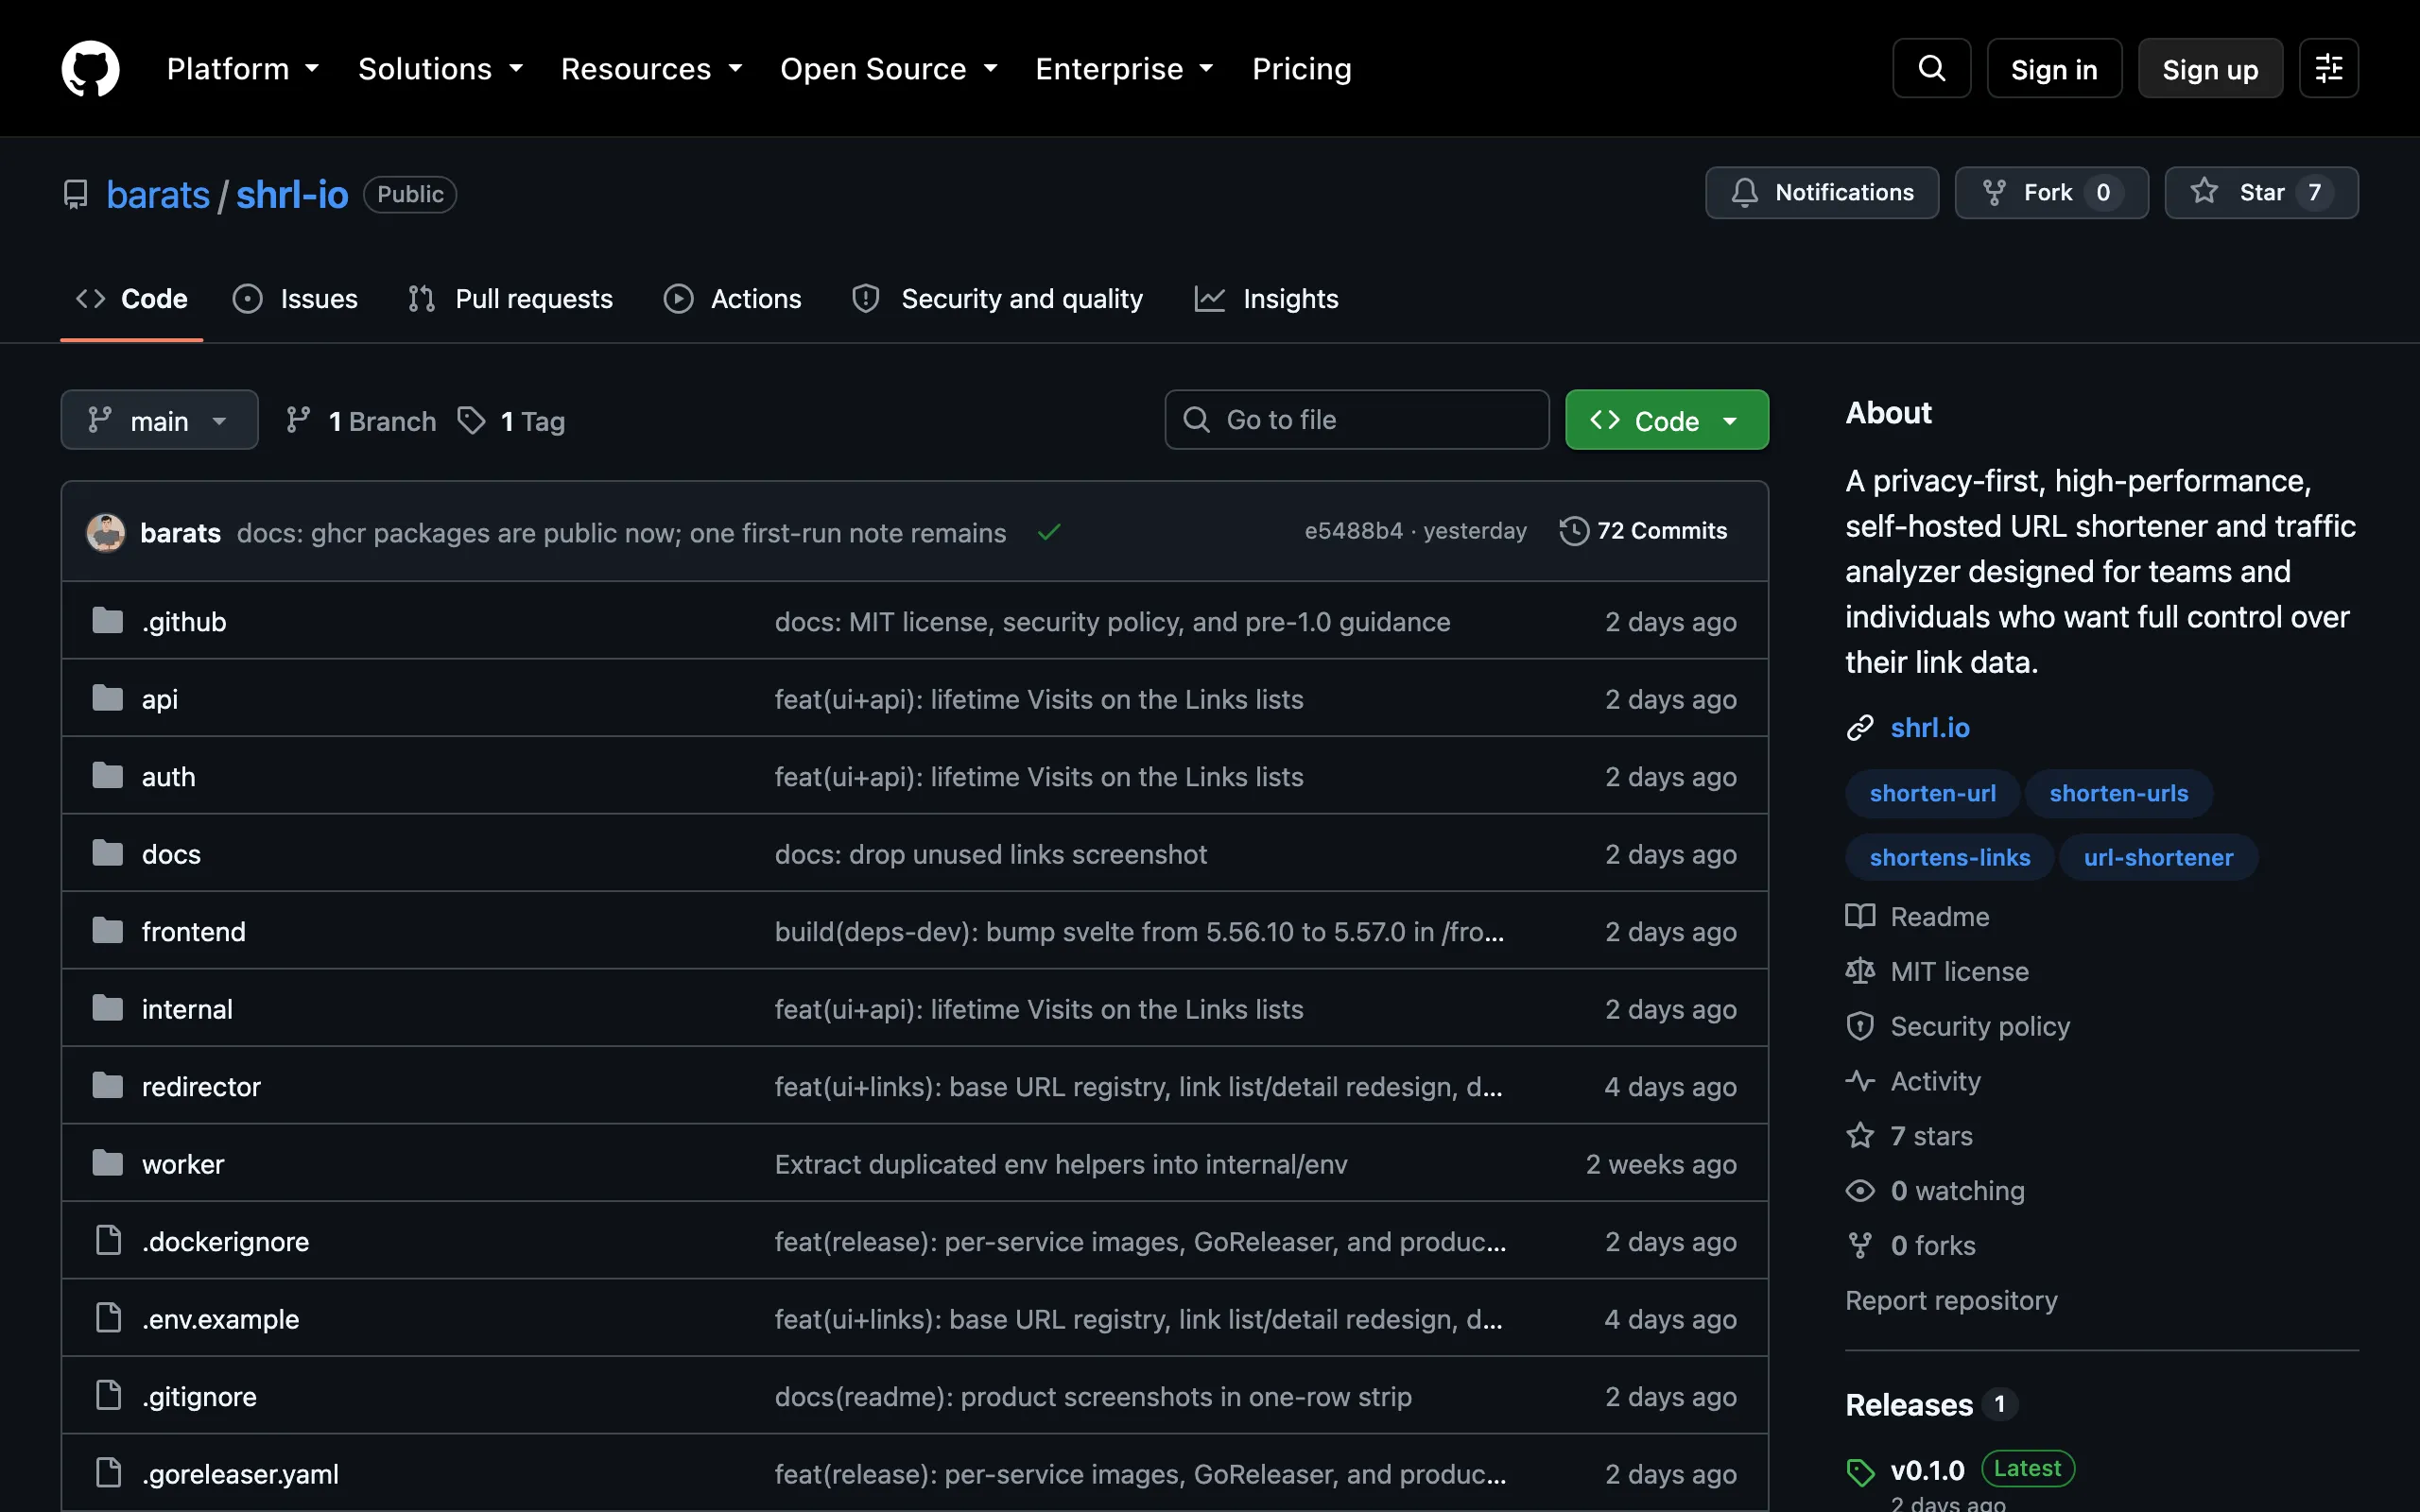Click the green tag icon beside v0.1.0

click(1860, 1471)
